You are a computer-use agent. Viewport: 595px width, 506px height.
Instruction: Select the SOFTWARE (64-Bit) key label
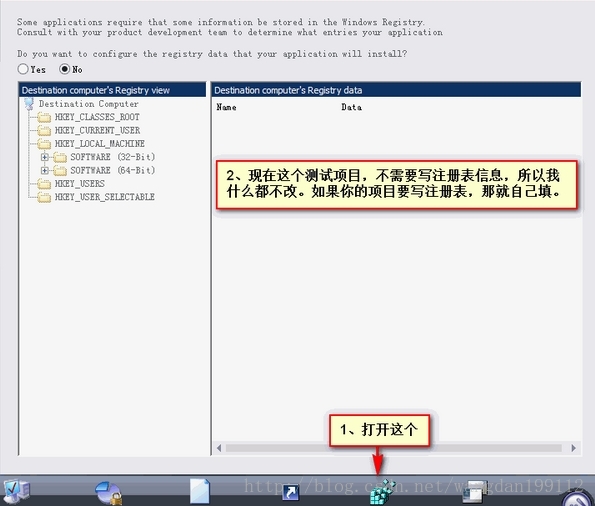click(x=113, y=170)
